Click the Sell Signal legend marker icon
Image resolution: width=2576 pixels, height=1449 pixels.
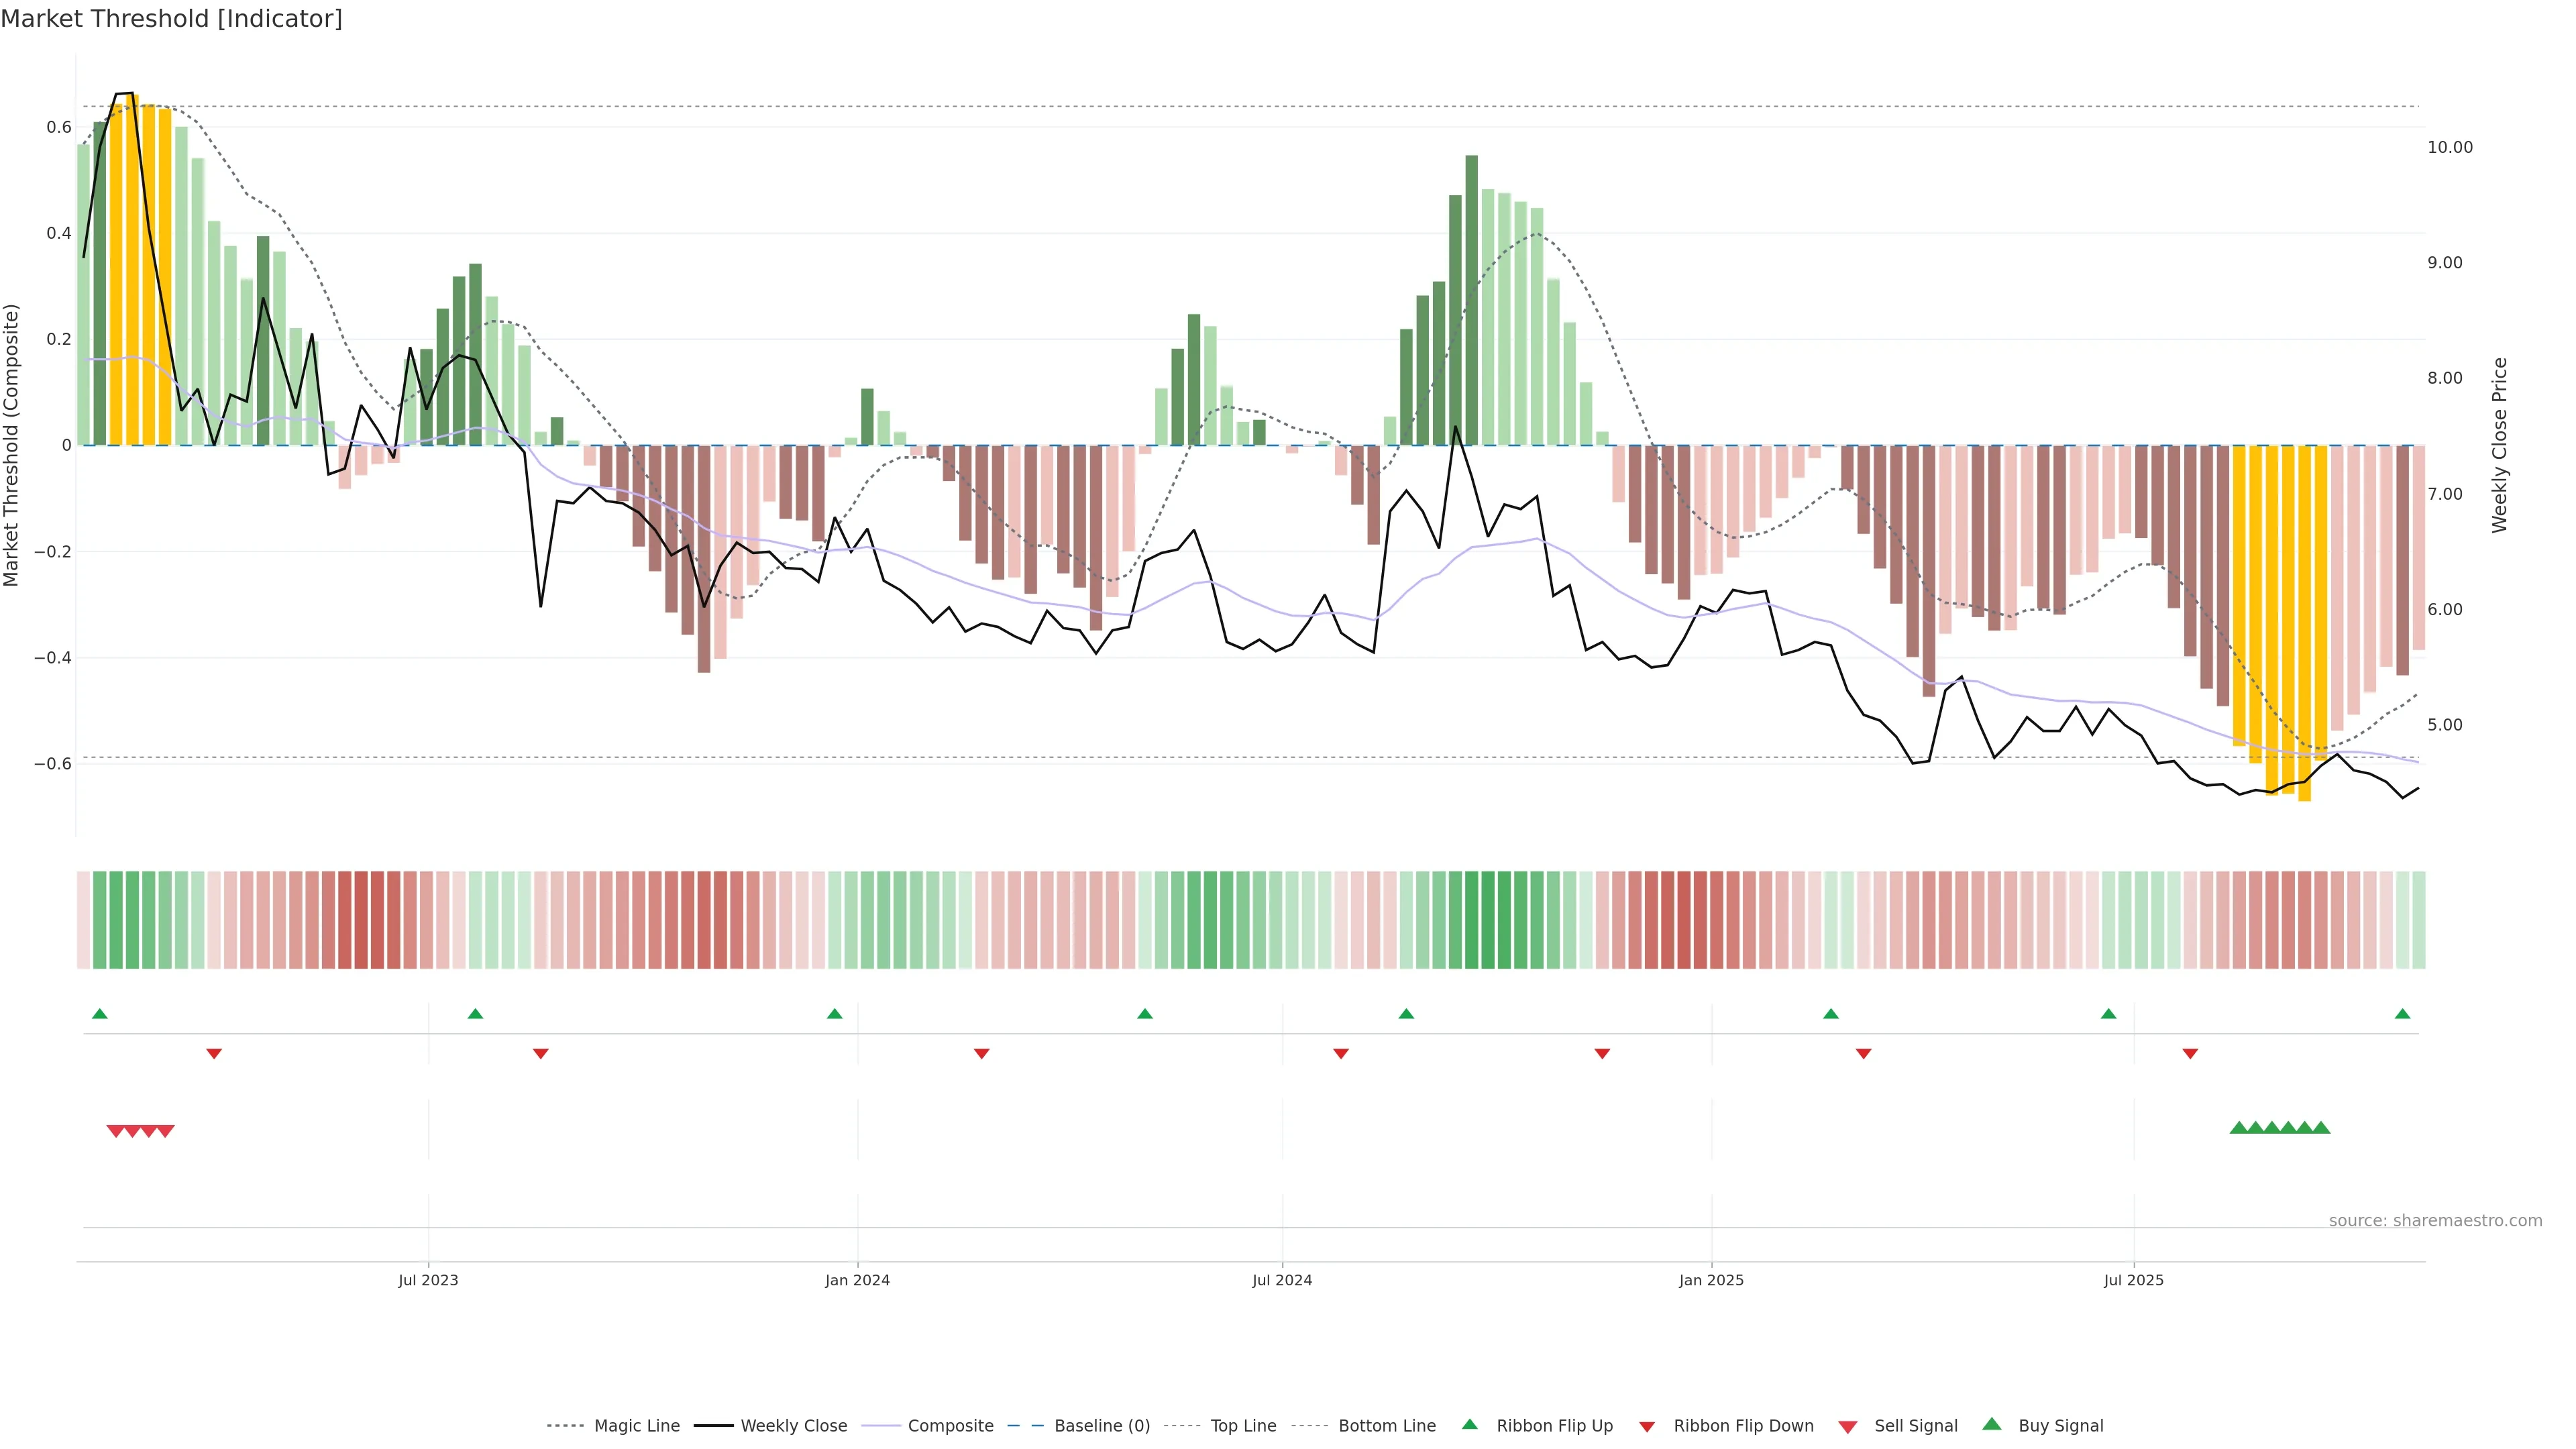pos(1847,1427)
